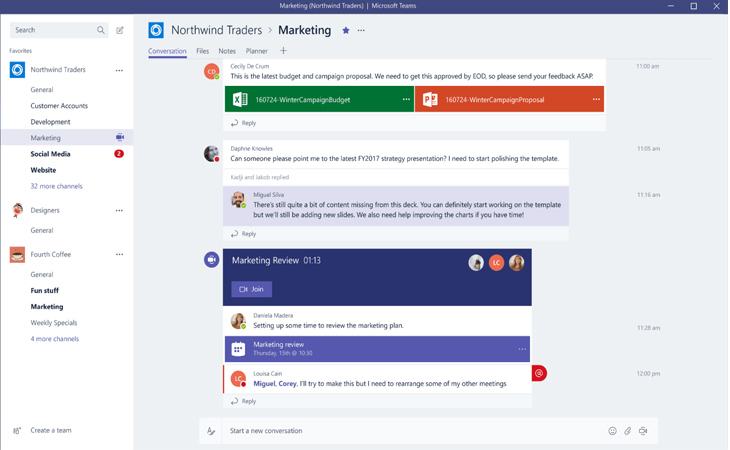Open Designers team options menu
The width and height of the screenshot is (730, 450).
(119, 210)
